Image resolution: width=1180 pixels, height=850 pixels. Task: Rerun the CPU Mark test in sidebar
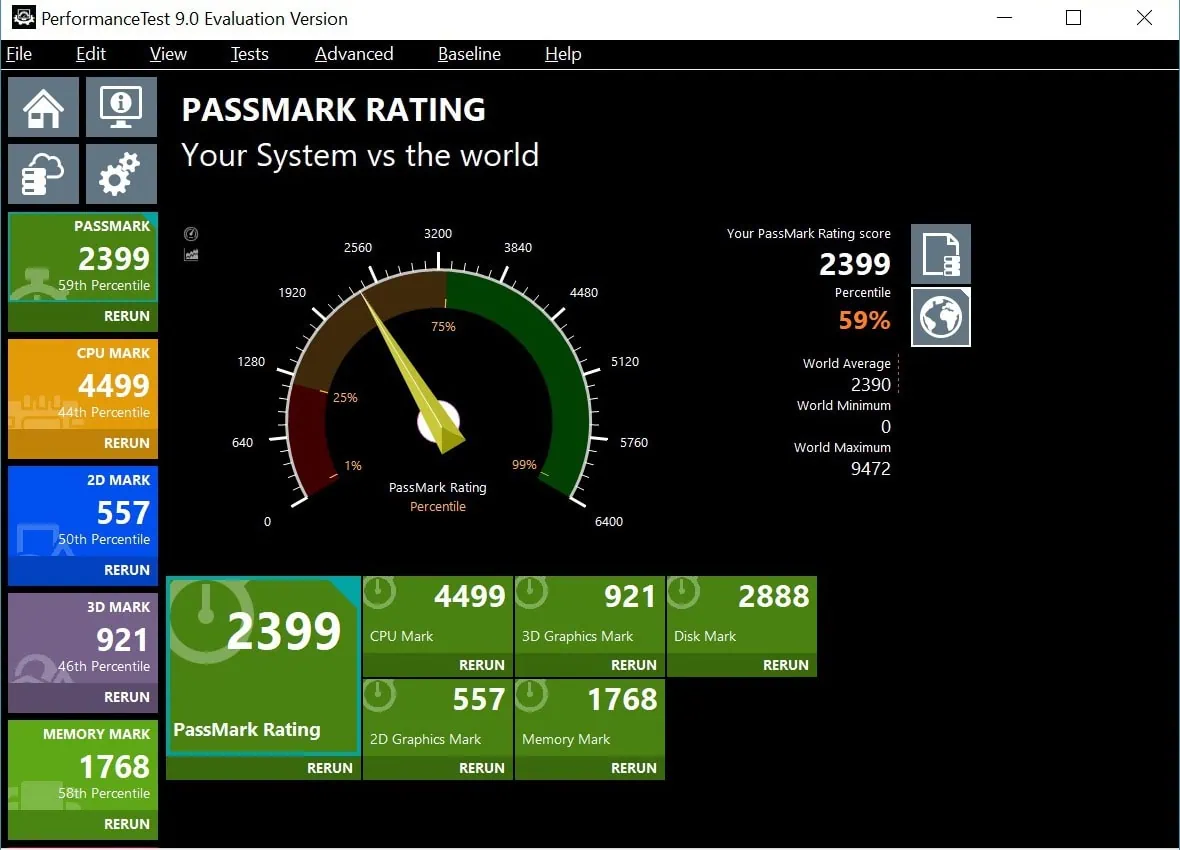[x=126, y=443]
